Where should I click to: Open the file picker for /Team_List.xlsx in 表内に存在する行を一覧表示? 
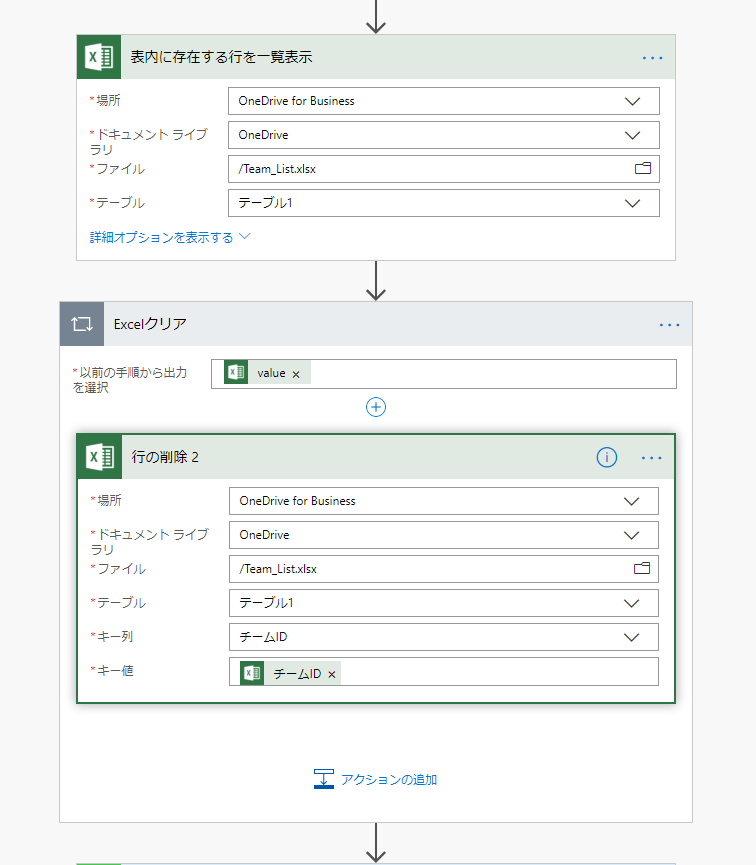click(x=645, y=169)
